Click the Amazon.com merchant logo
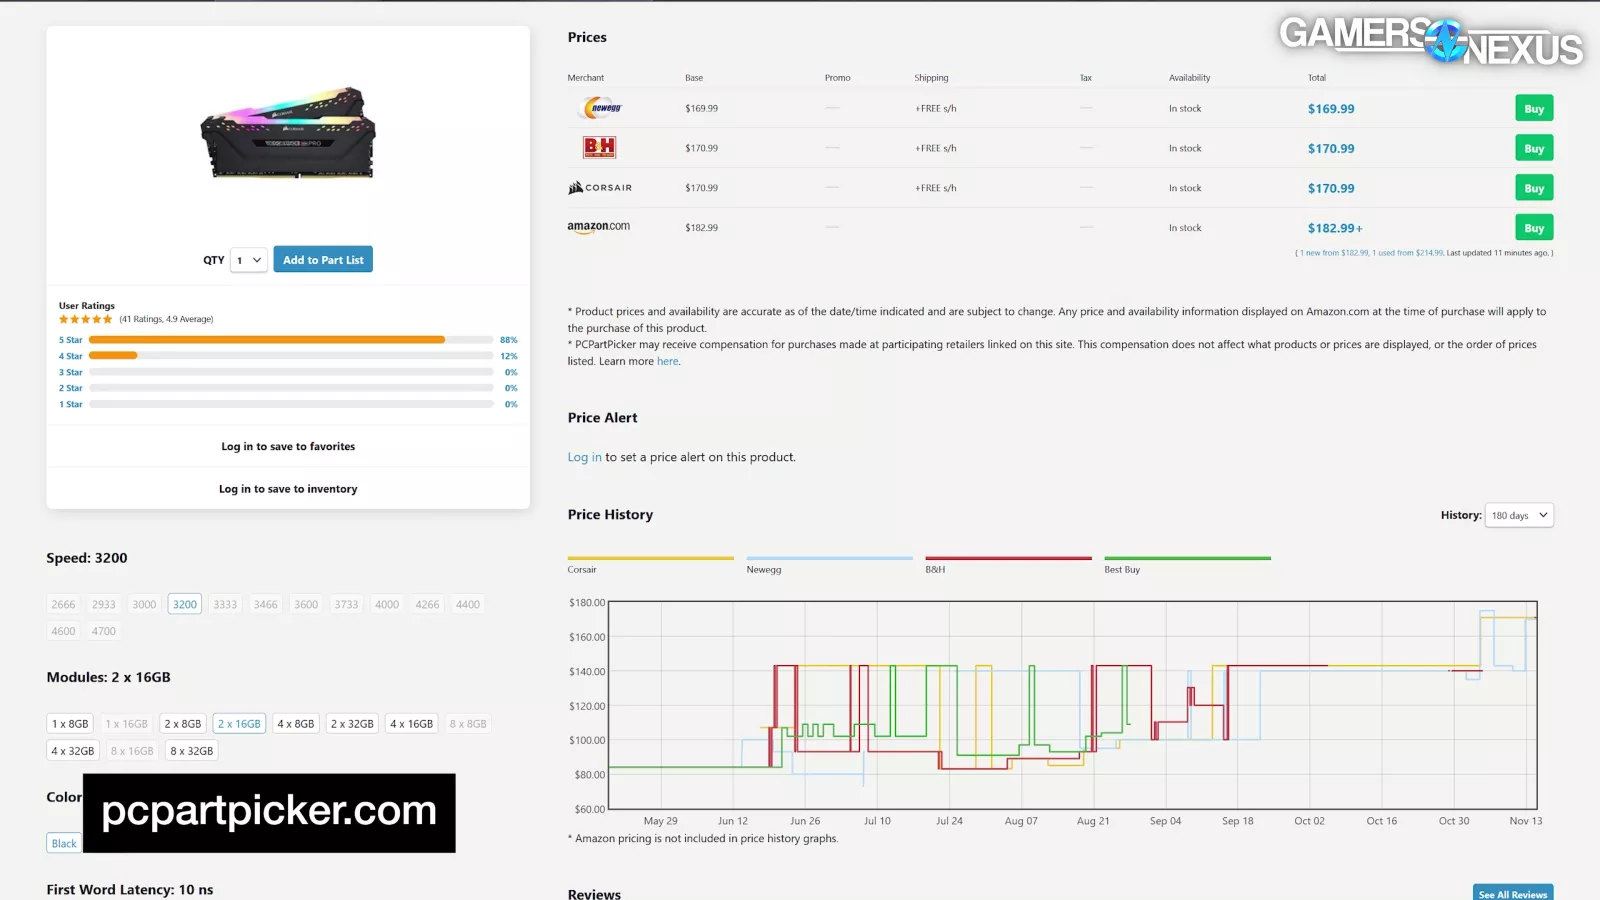 [x=598, y=227]
